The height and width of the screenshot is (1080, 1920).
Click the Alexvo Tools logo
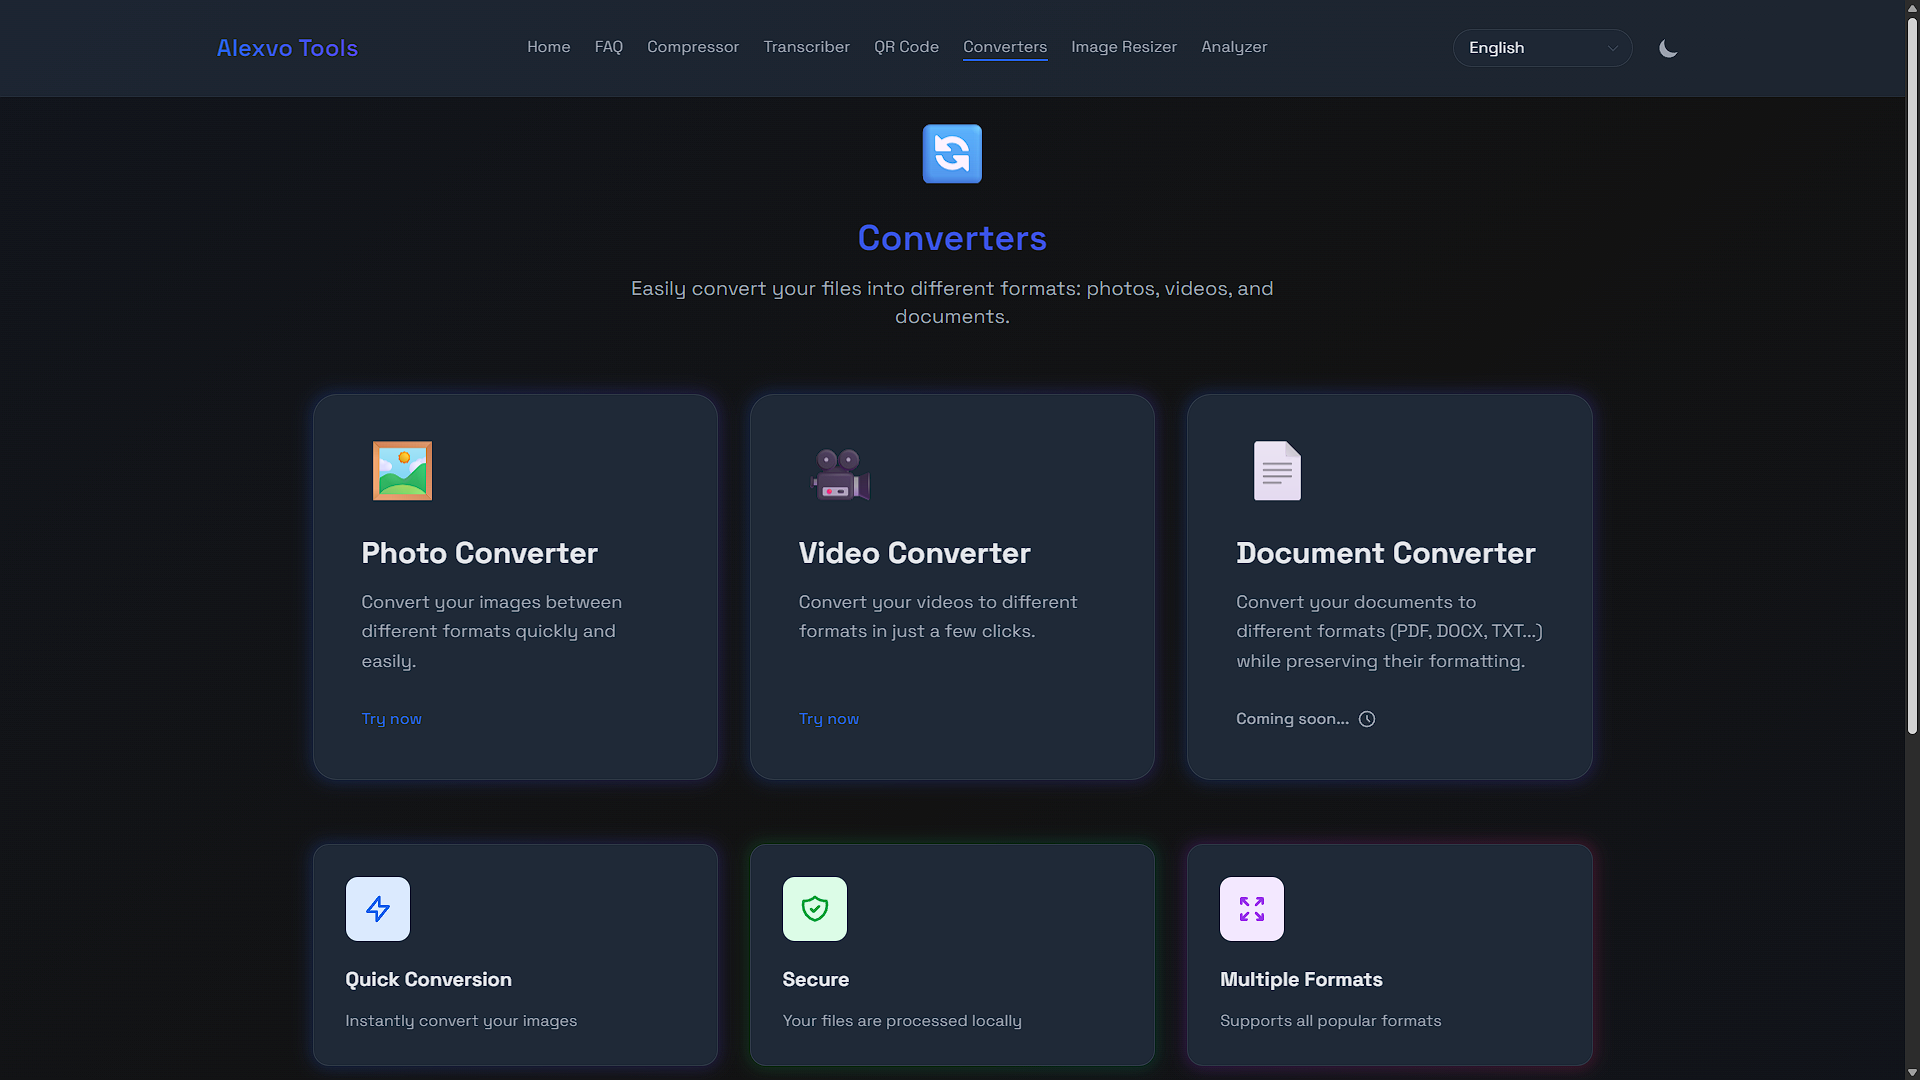point(286,47)
